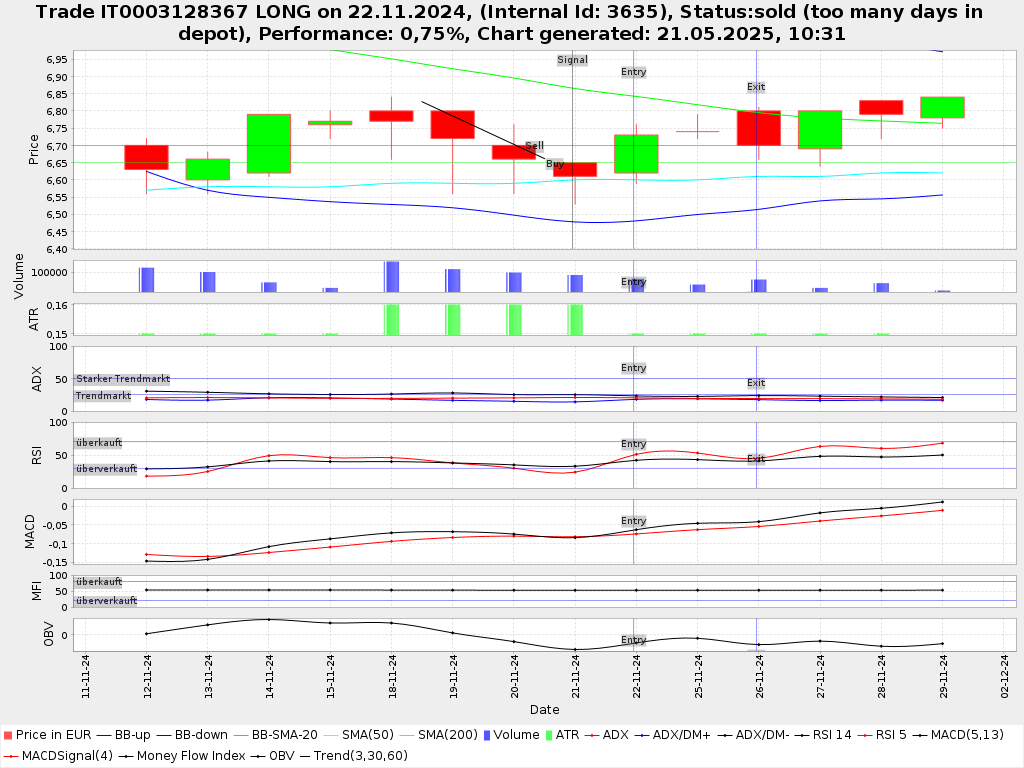Click the large green candle on 14-11-24
The width and height of the screenshot is (1024, 768).
(269, 143)
